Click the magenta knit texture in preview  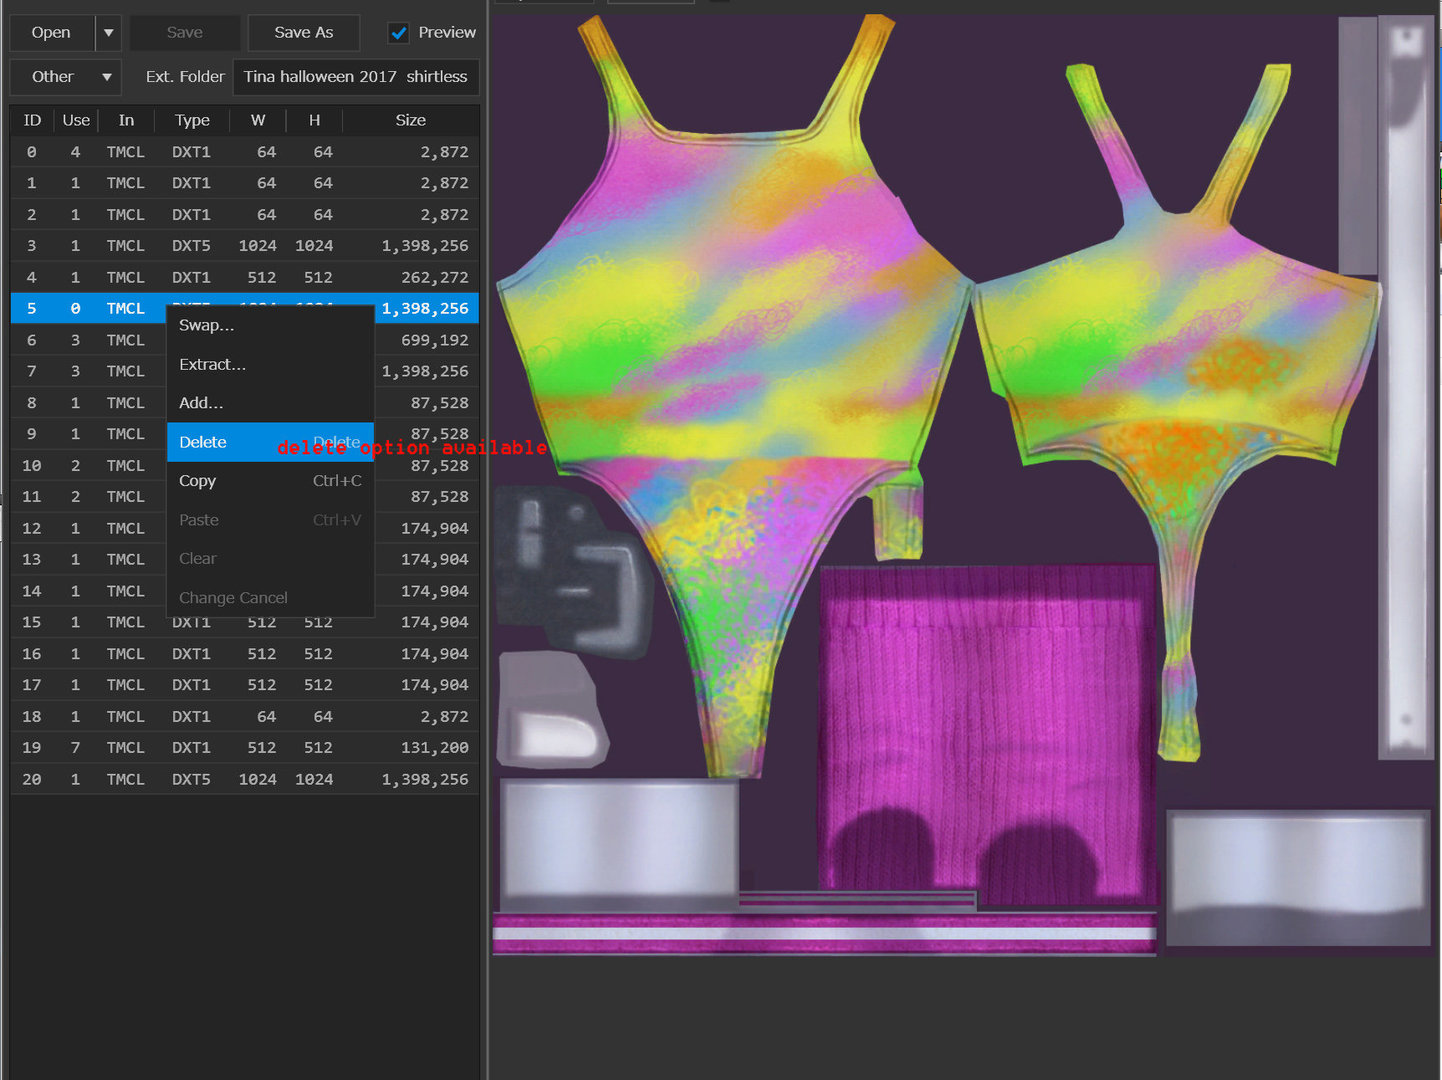pos(987,735)
